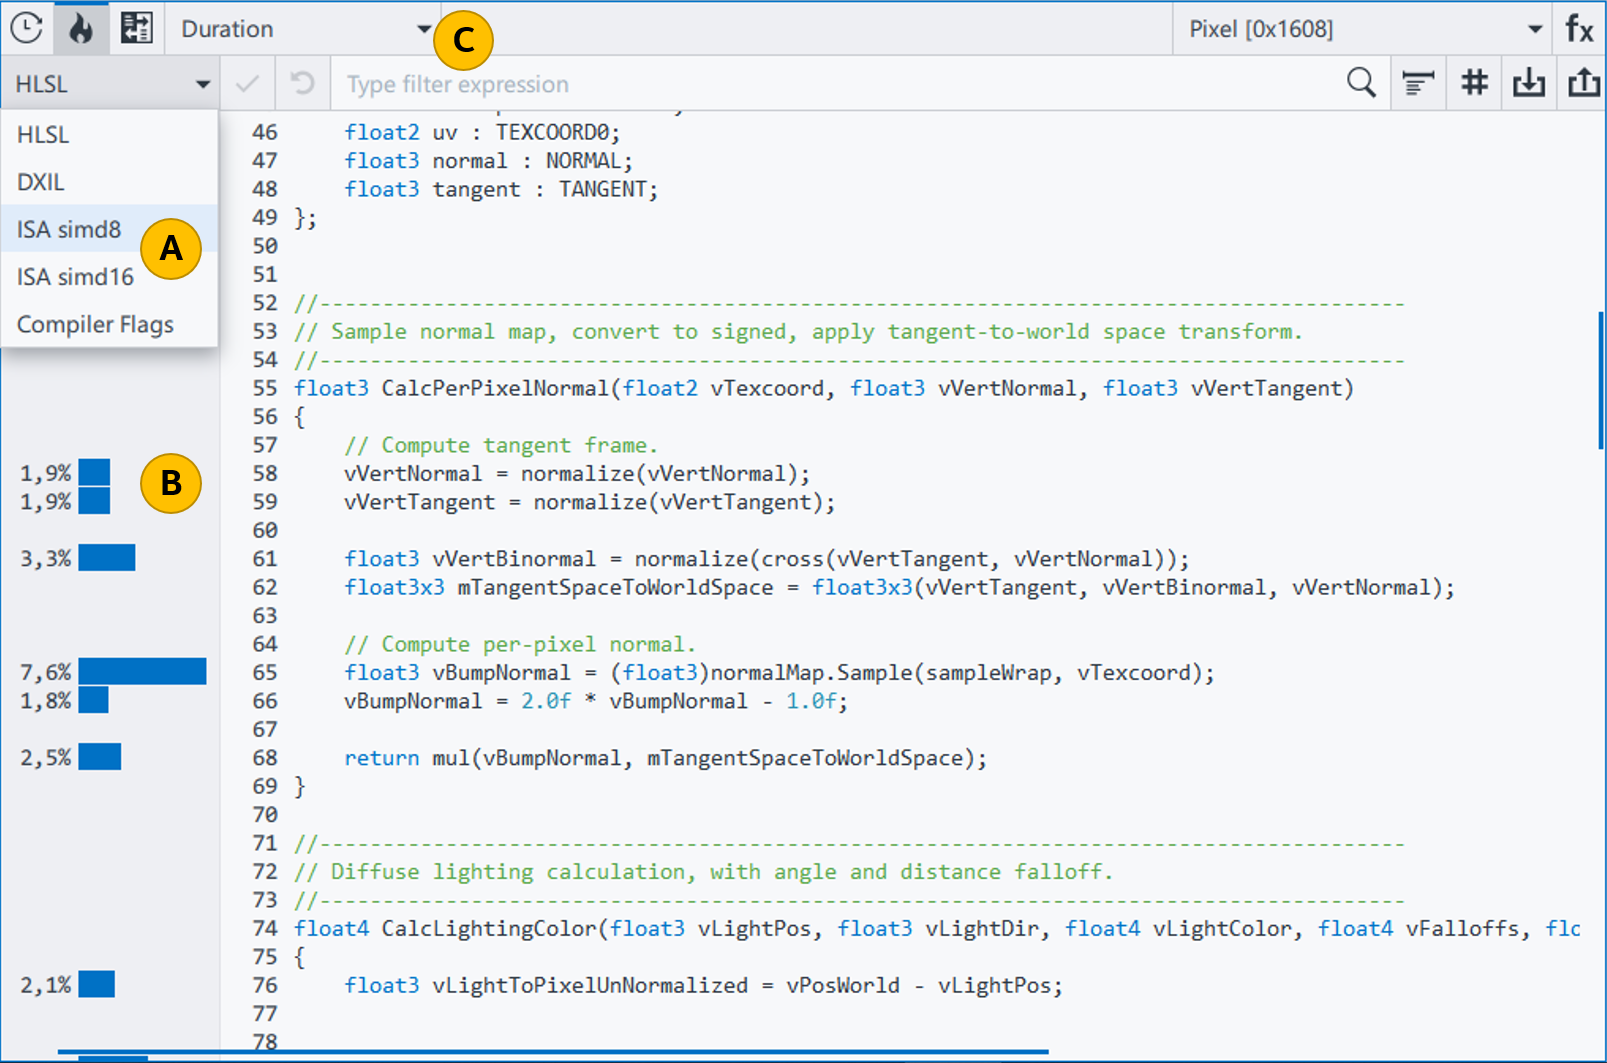Select the Compiler Flags option
The height and width of the screenshot is (1063, 1607).
[x=95, y=325]
